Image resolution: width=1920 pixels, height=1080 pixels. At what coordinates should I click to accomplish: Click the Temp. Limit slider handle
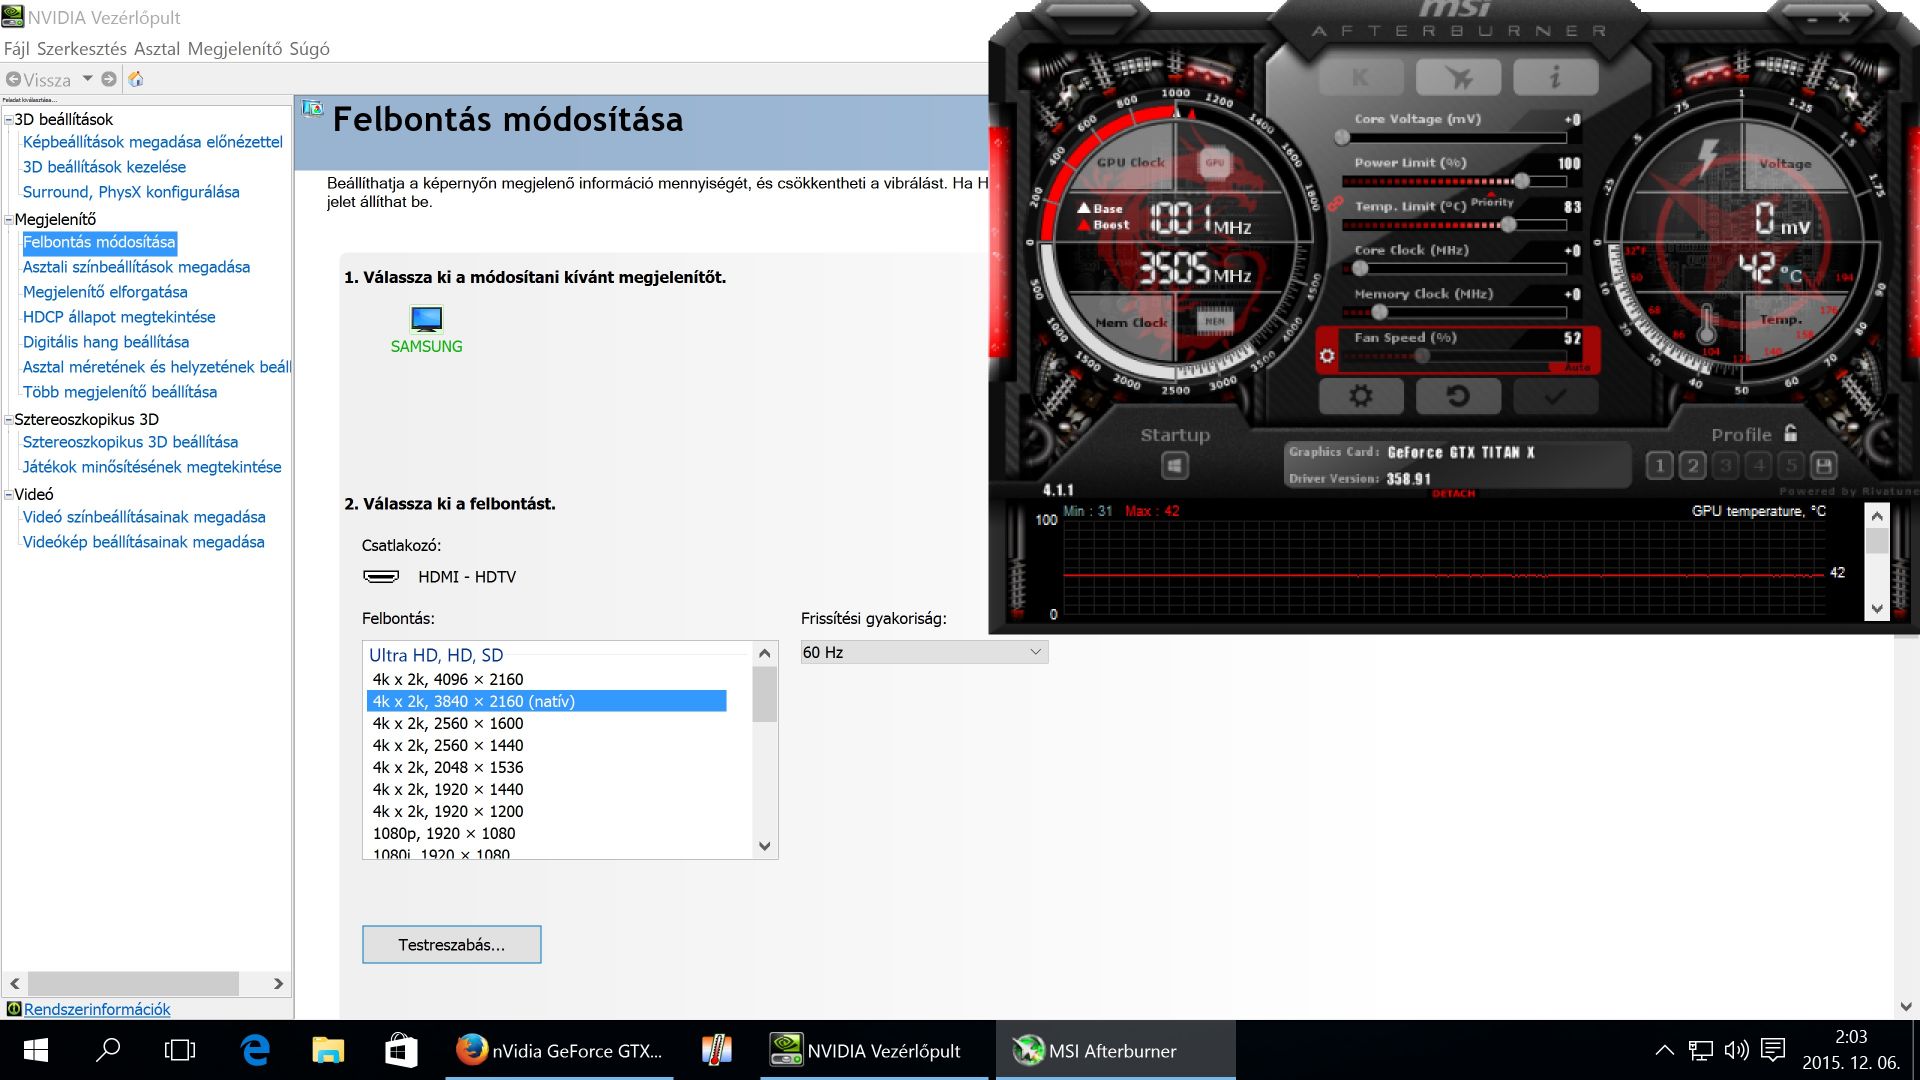point(1508,225)
